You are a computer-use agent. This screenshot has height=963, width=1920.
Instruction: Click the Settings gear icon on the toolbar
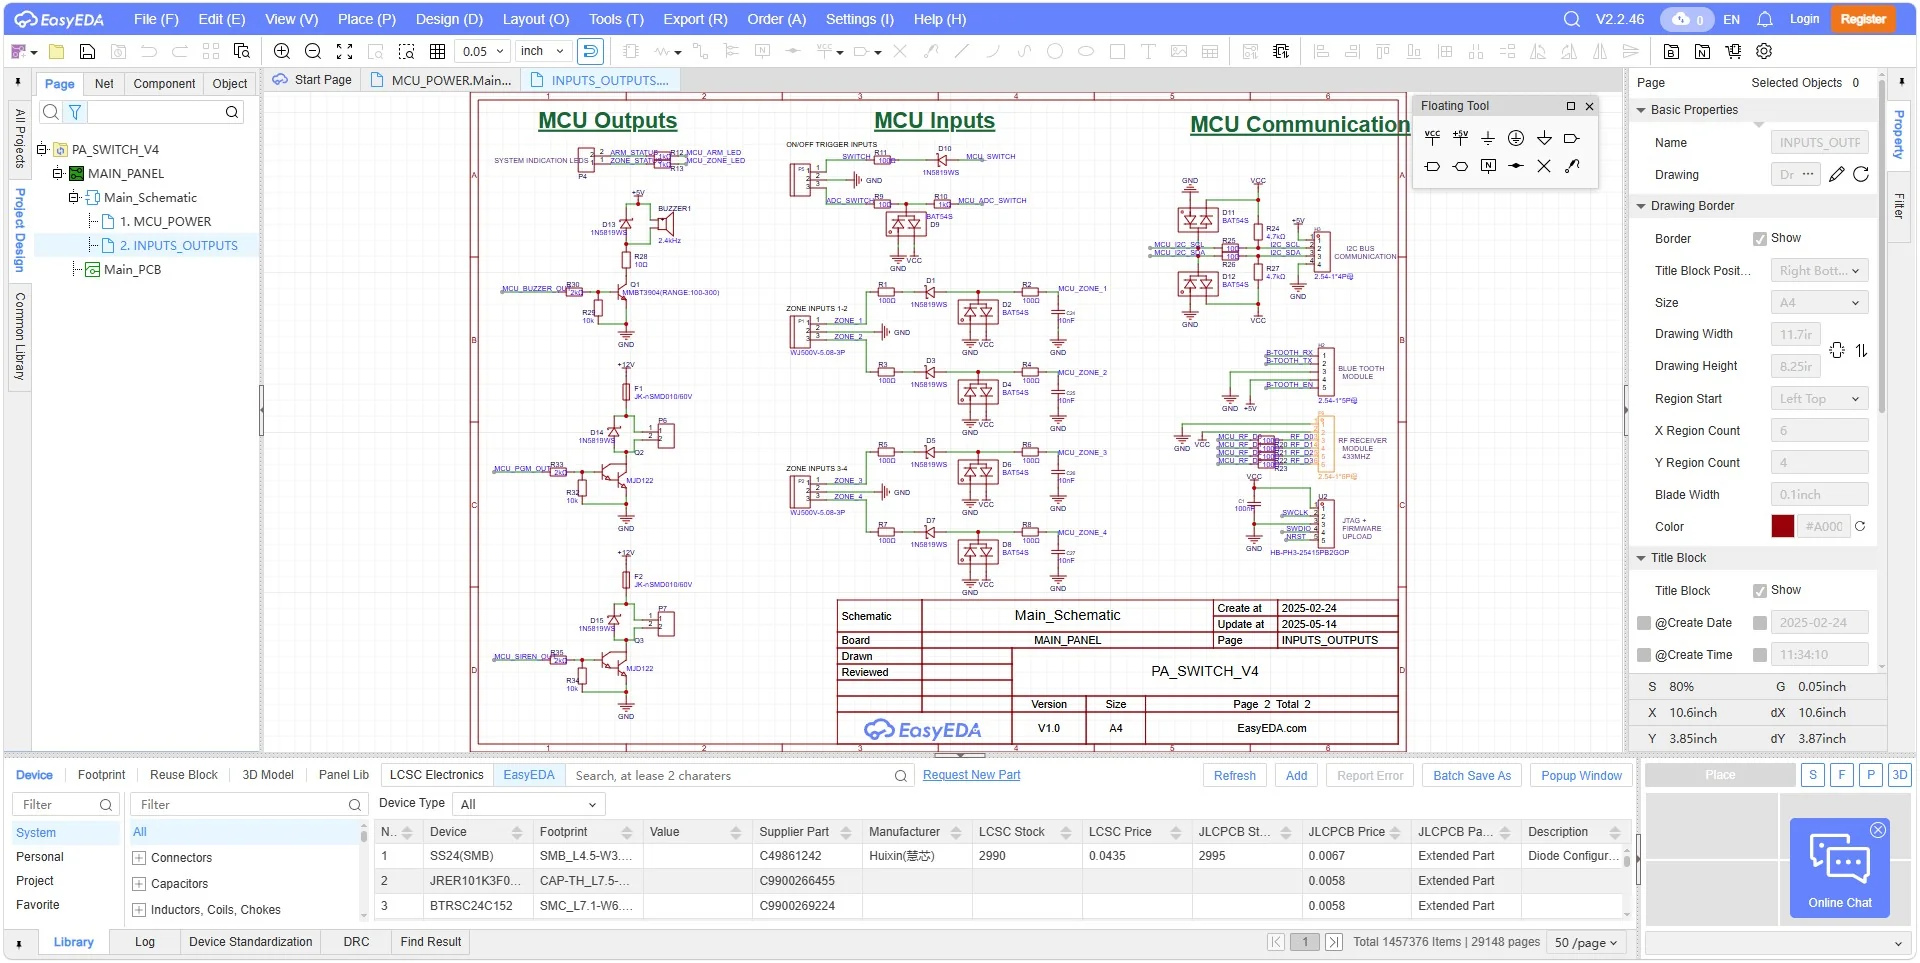(x=1764, y=51)
